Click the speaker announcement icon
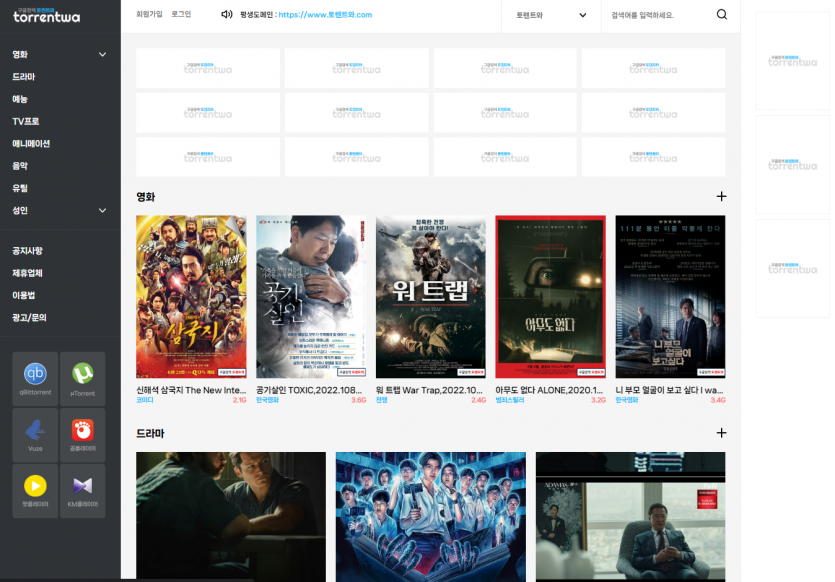The width and height of the screenshot is (835, 582). (x=227, y=15)
